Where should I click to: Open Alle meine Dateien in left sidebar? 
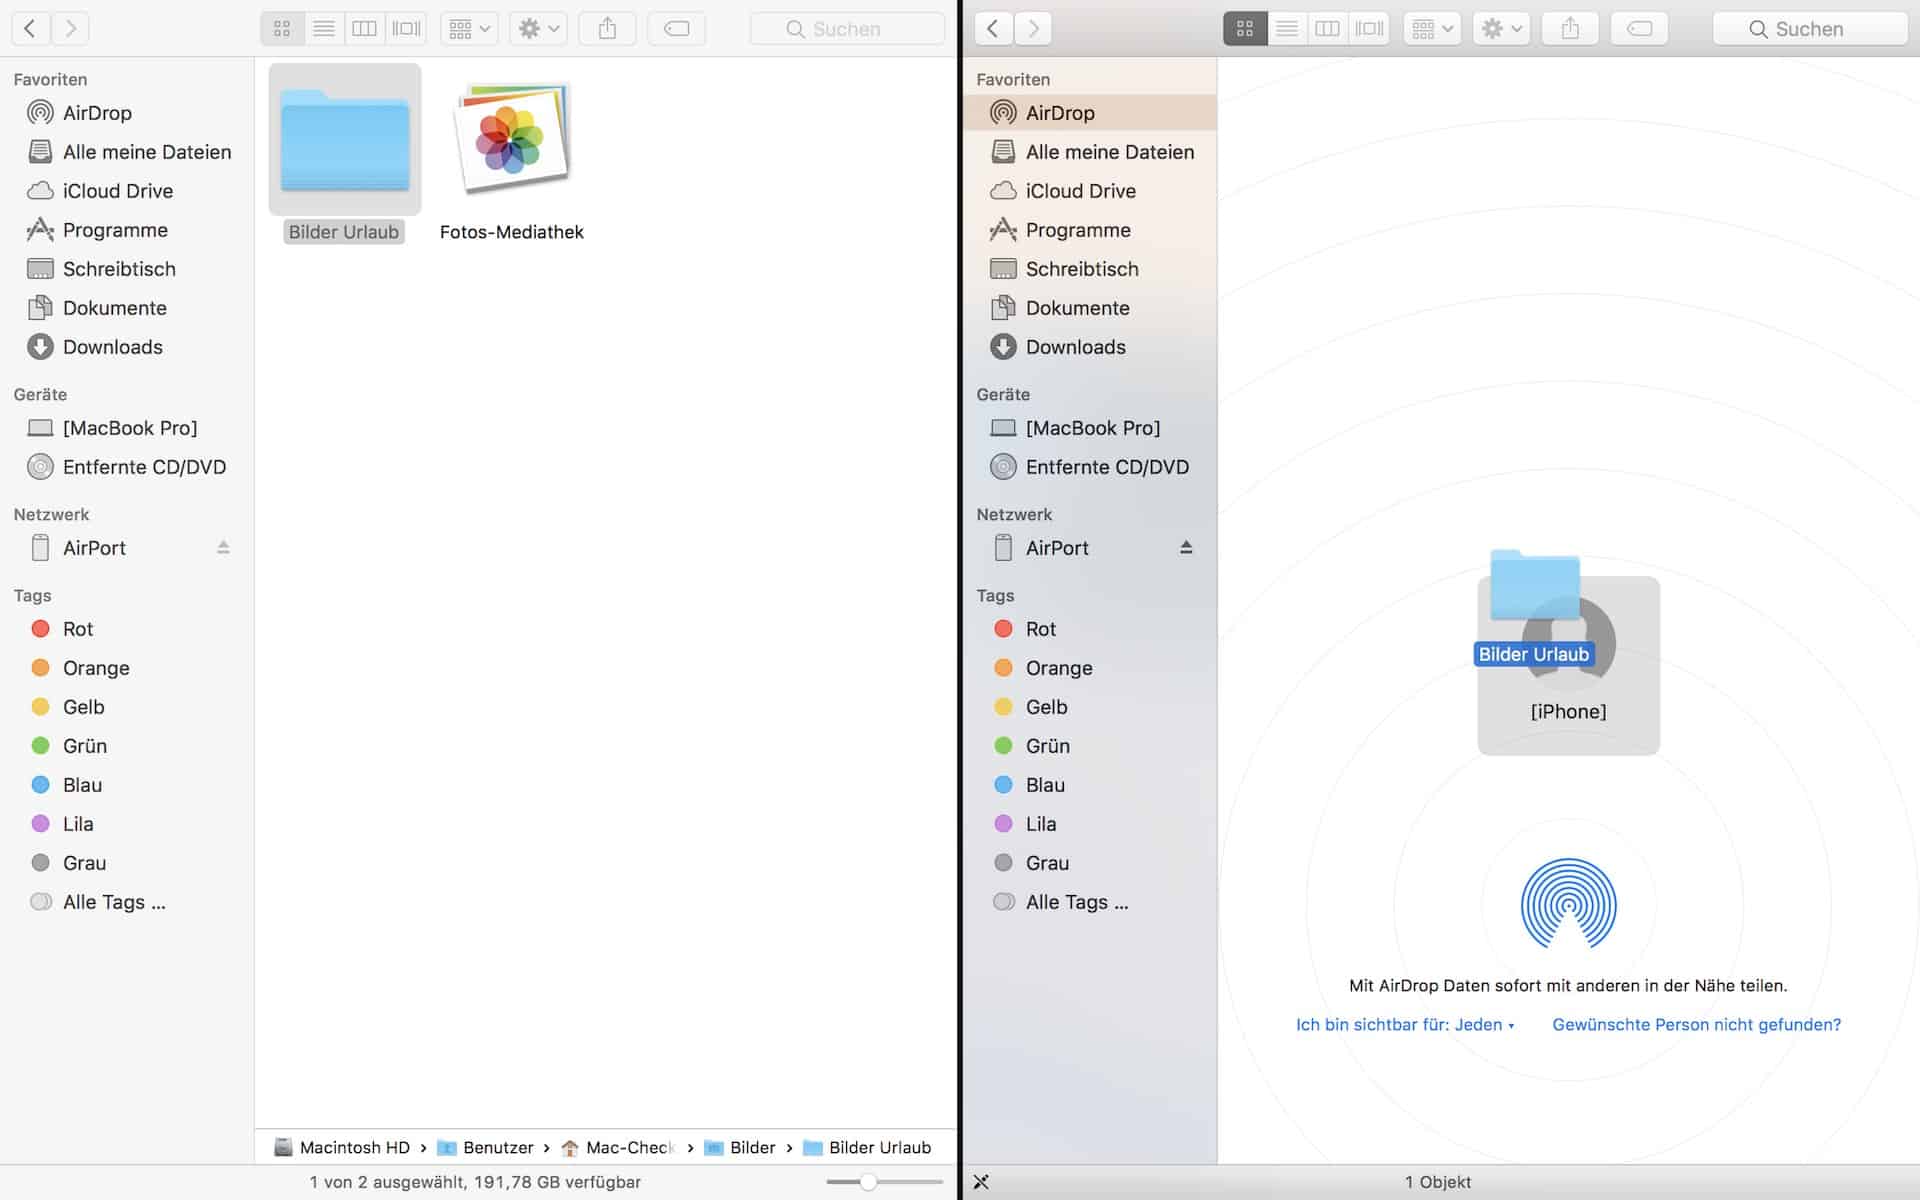click(127, 152)
